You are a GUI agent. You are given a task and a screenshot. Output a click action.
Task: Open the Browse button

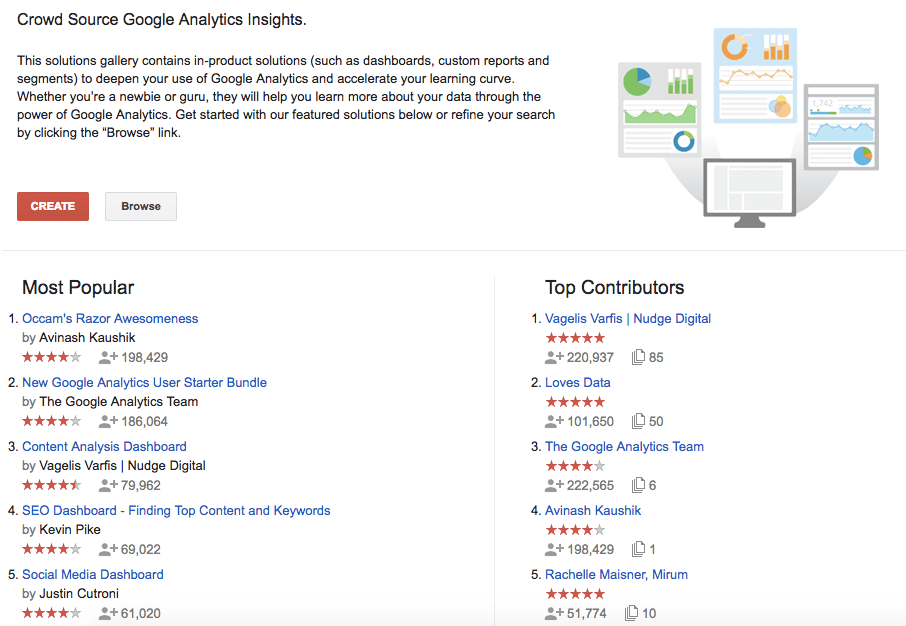point(141,206)
